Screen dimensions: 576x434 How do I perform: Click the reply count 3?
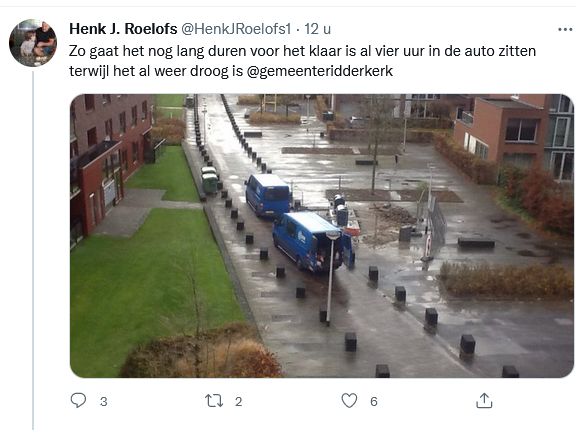point(104,402)
